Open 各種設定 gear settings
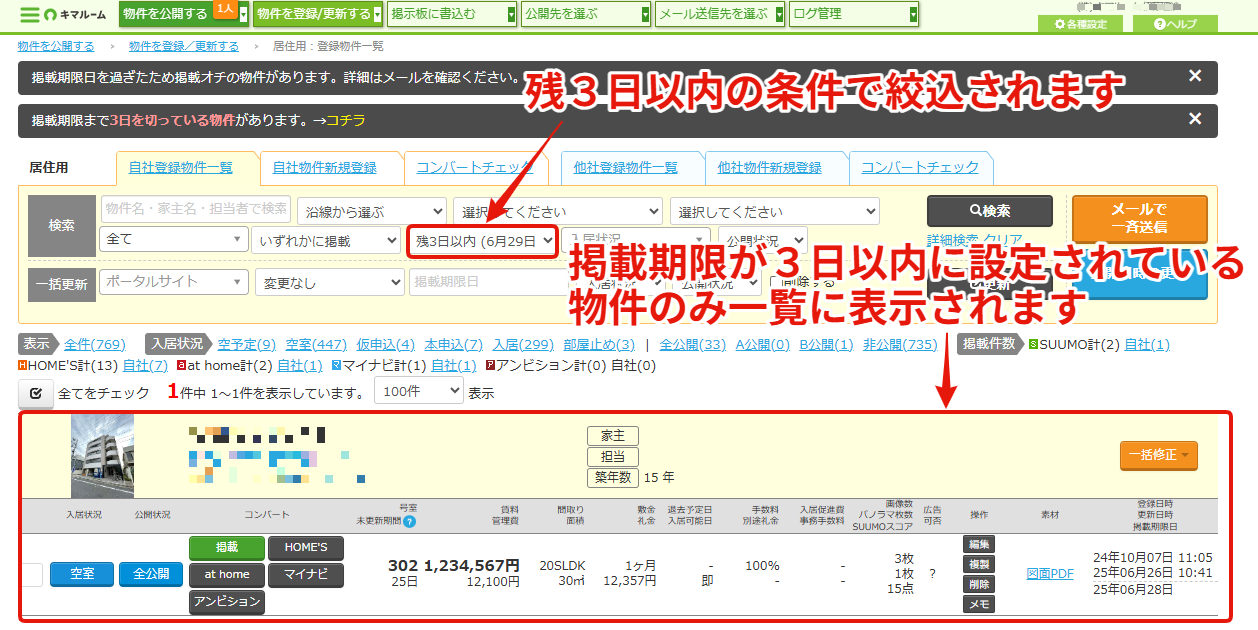The image size is (1258, 630). pos(1080,24)
